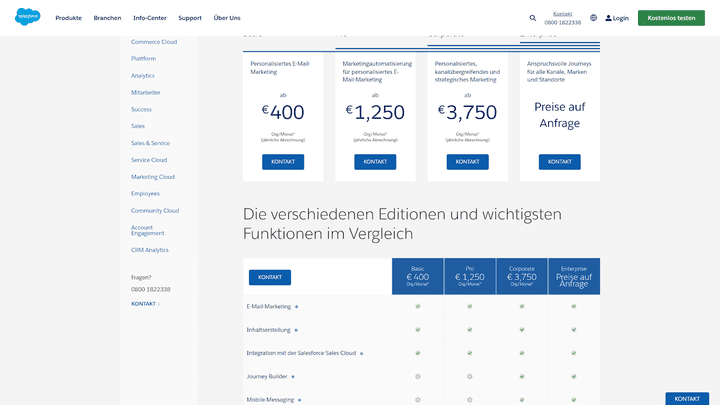Click Pro empty circle in Journey Builder row
The image size is (720, 405).
(x=470, y=377)
